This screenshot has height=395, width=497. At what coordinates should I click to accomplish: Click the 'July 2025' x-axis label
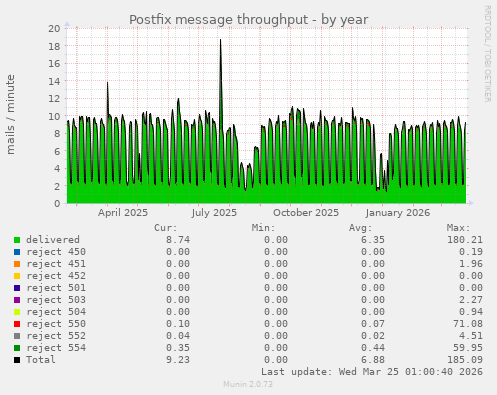(214, 213)
